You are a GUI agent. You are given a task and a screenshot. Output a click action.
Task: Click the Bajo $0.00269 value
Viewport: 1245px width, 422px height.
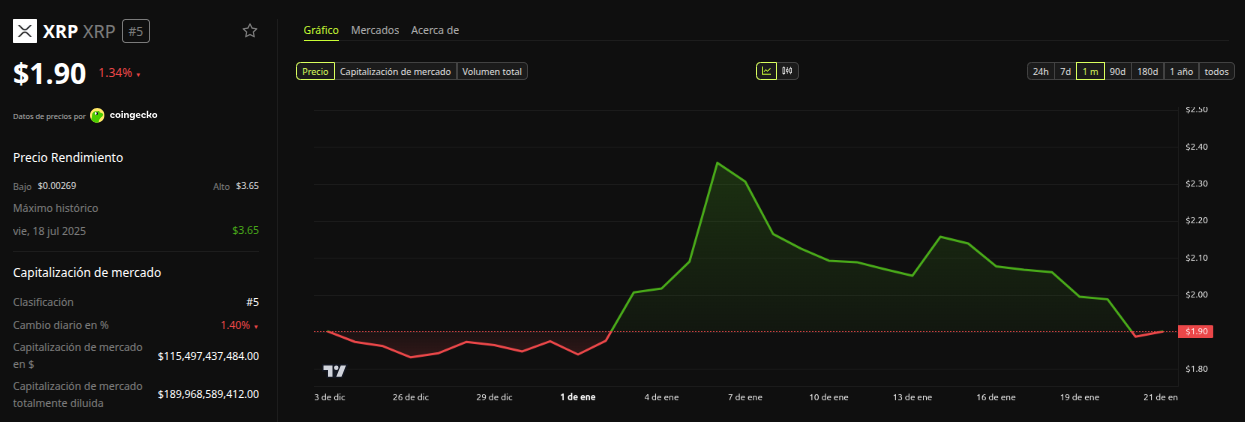tap(57, 185)
